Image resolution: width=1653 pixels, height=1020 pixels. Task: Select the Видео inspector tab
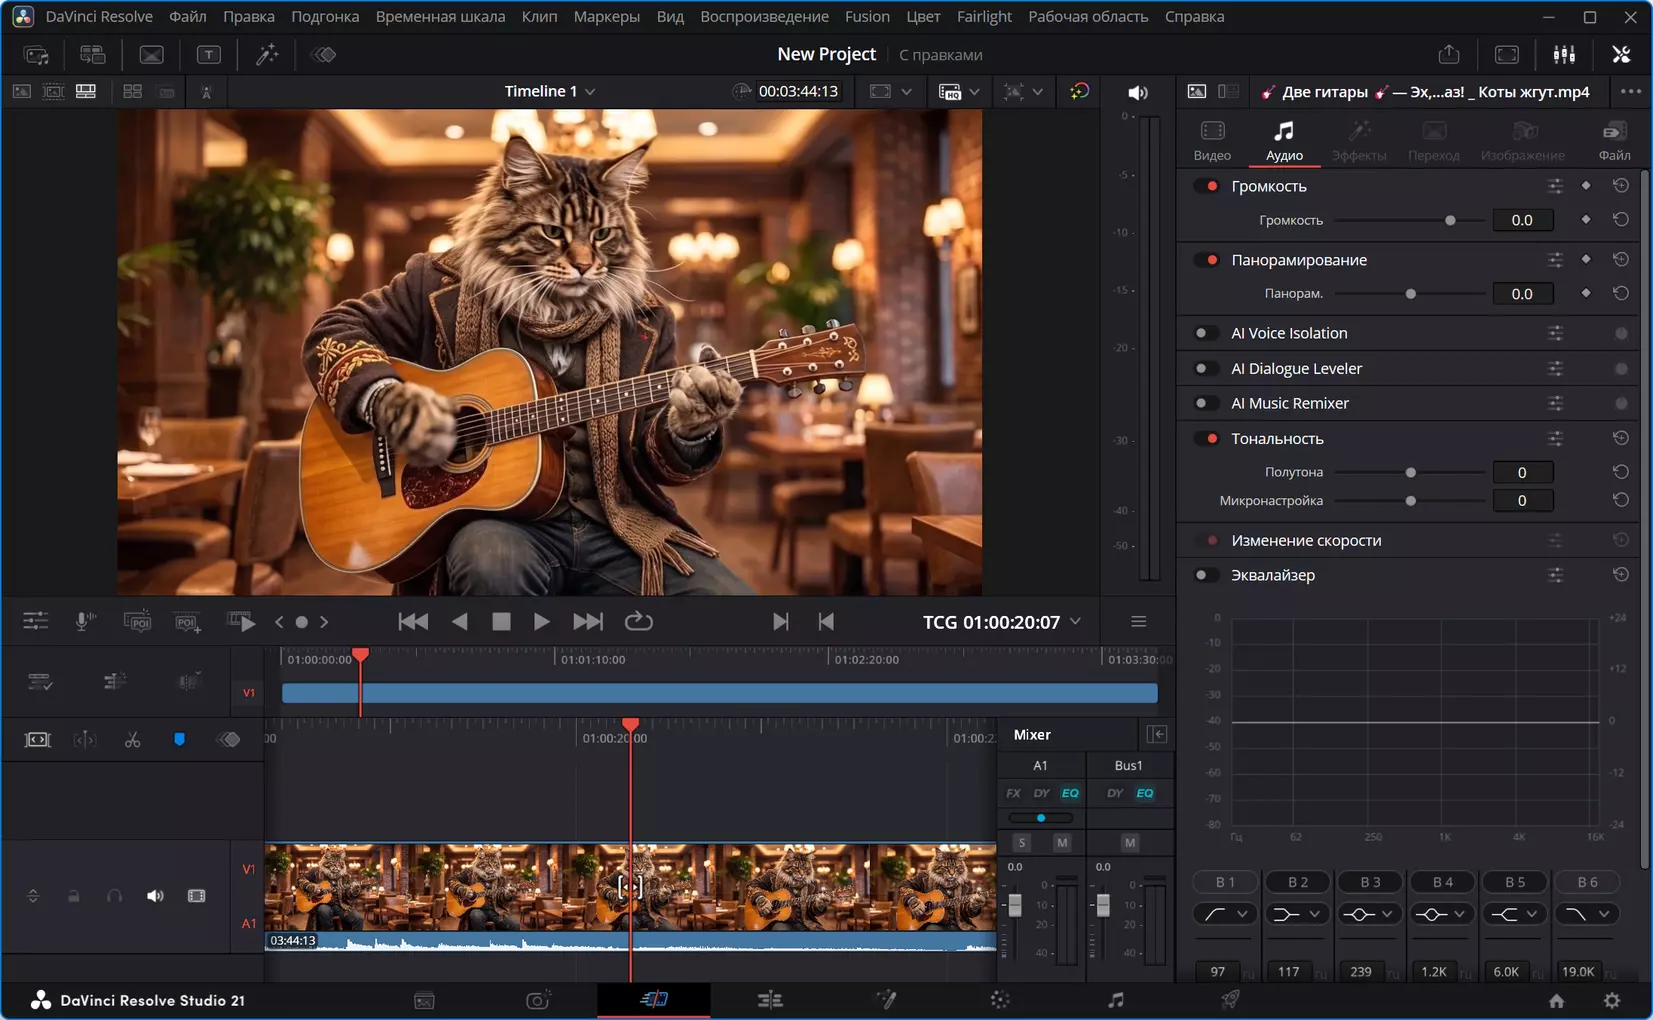(1212, 141)
